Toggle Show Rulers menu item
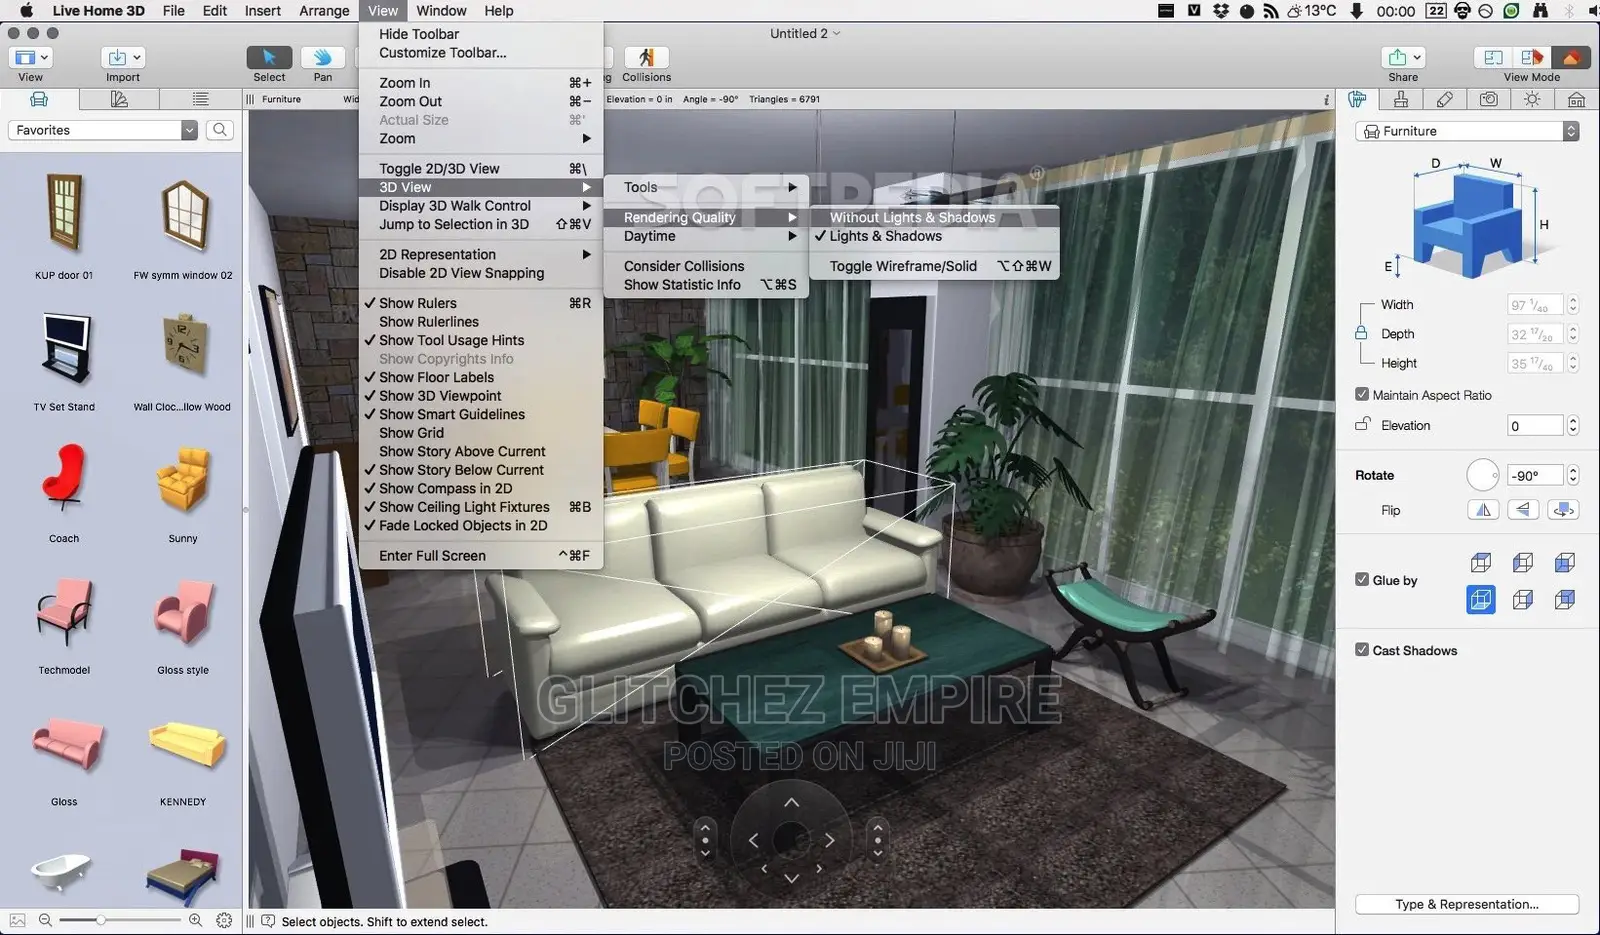This screenshot has height=935, width=1600. 481,303
